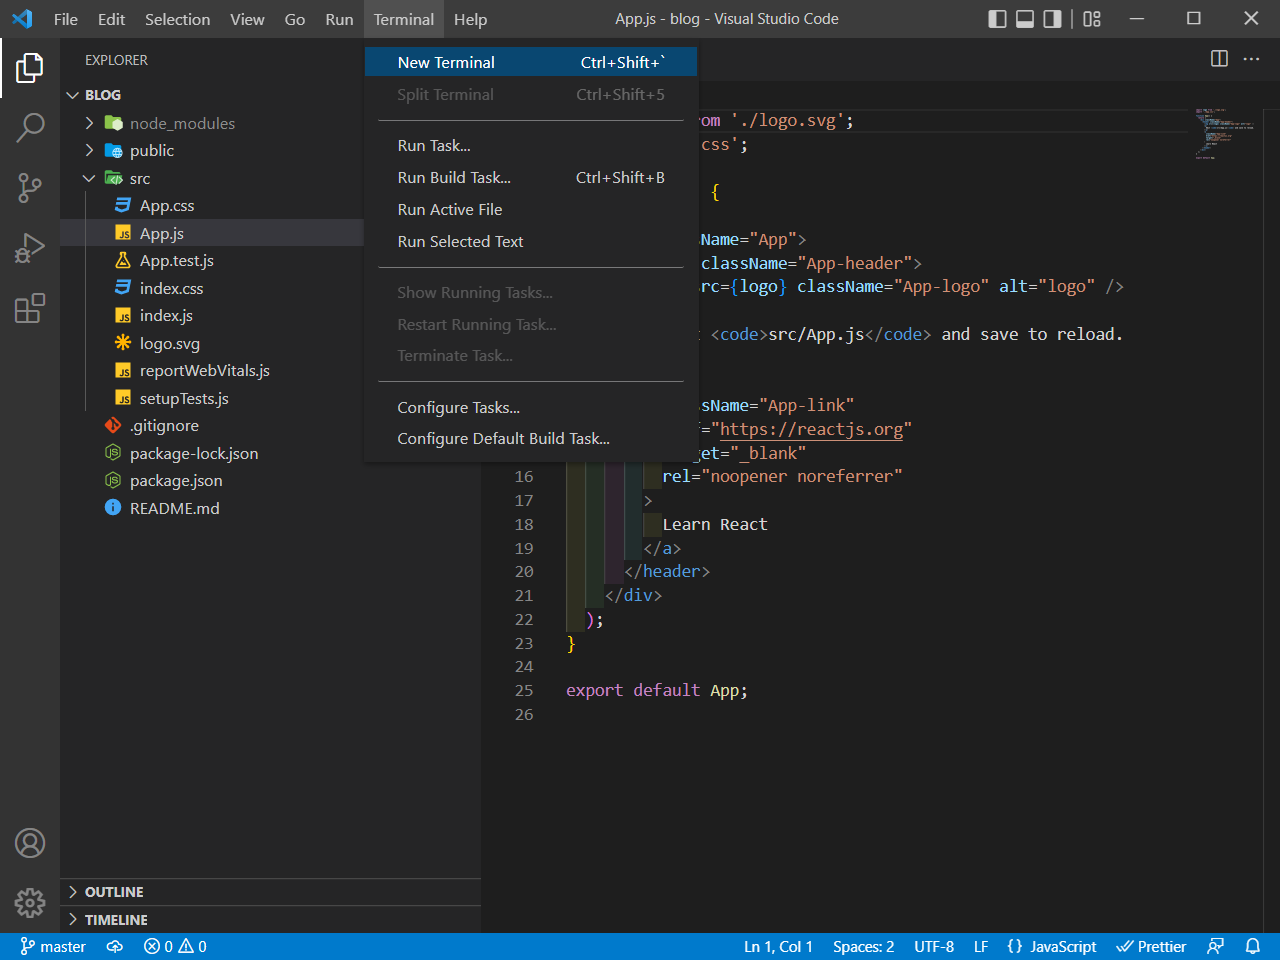This screenshot has height=960, width=1280.
Task: Click the VS Code logo icon
Action: 22,19
